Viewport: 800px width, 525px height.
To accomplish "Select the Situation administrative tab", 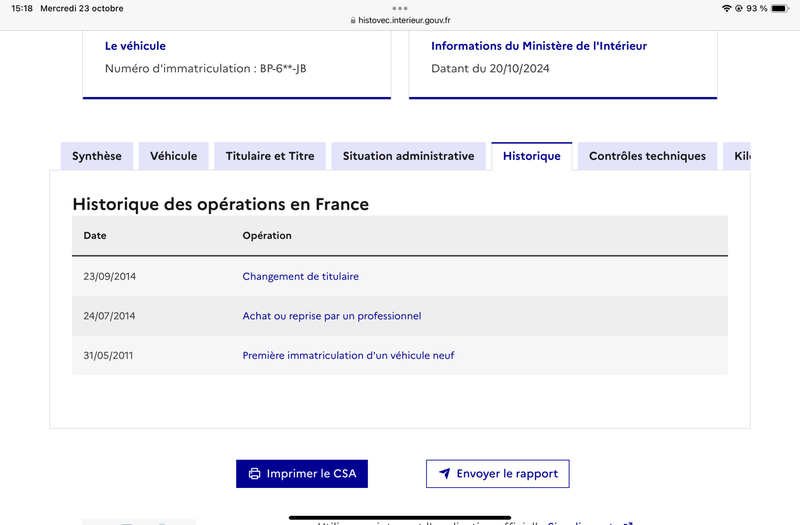I will [409, 156].
